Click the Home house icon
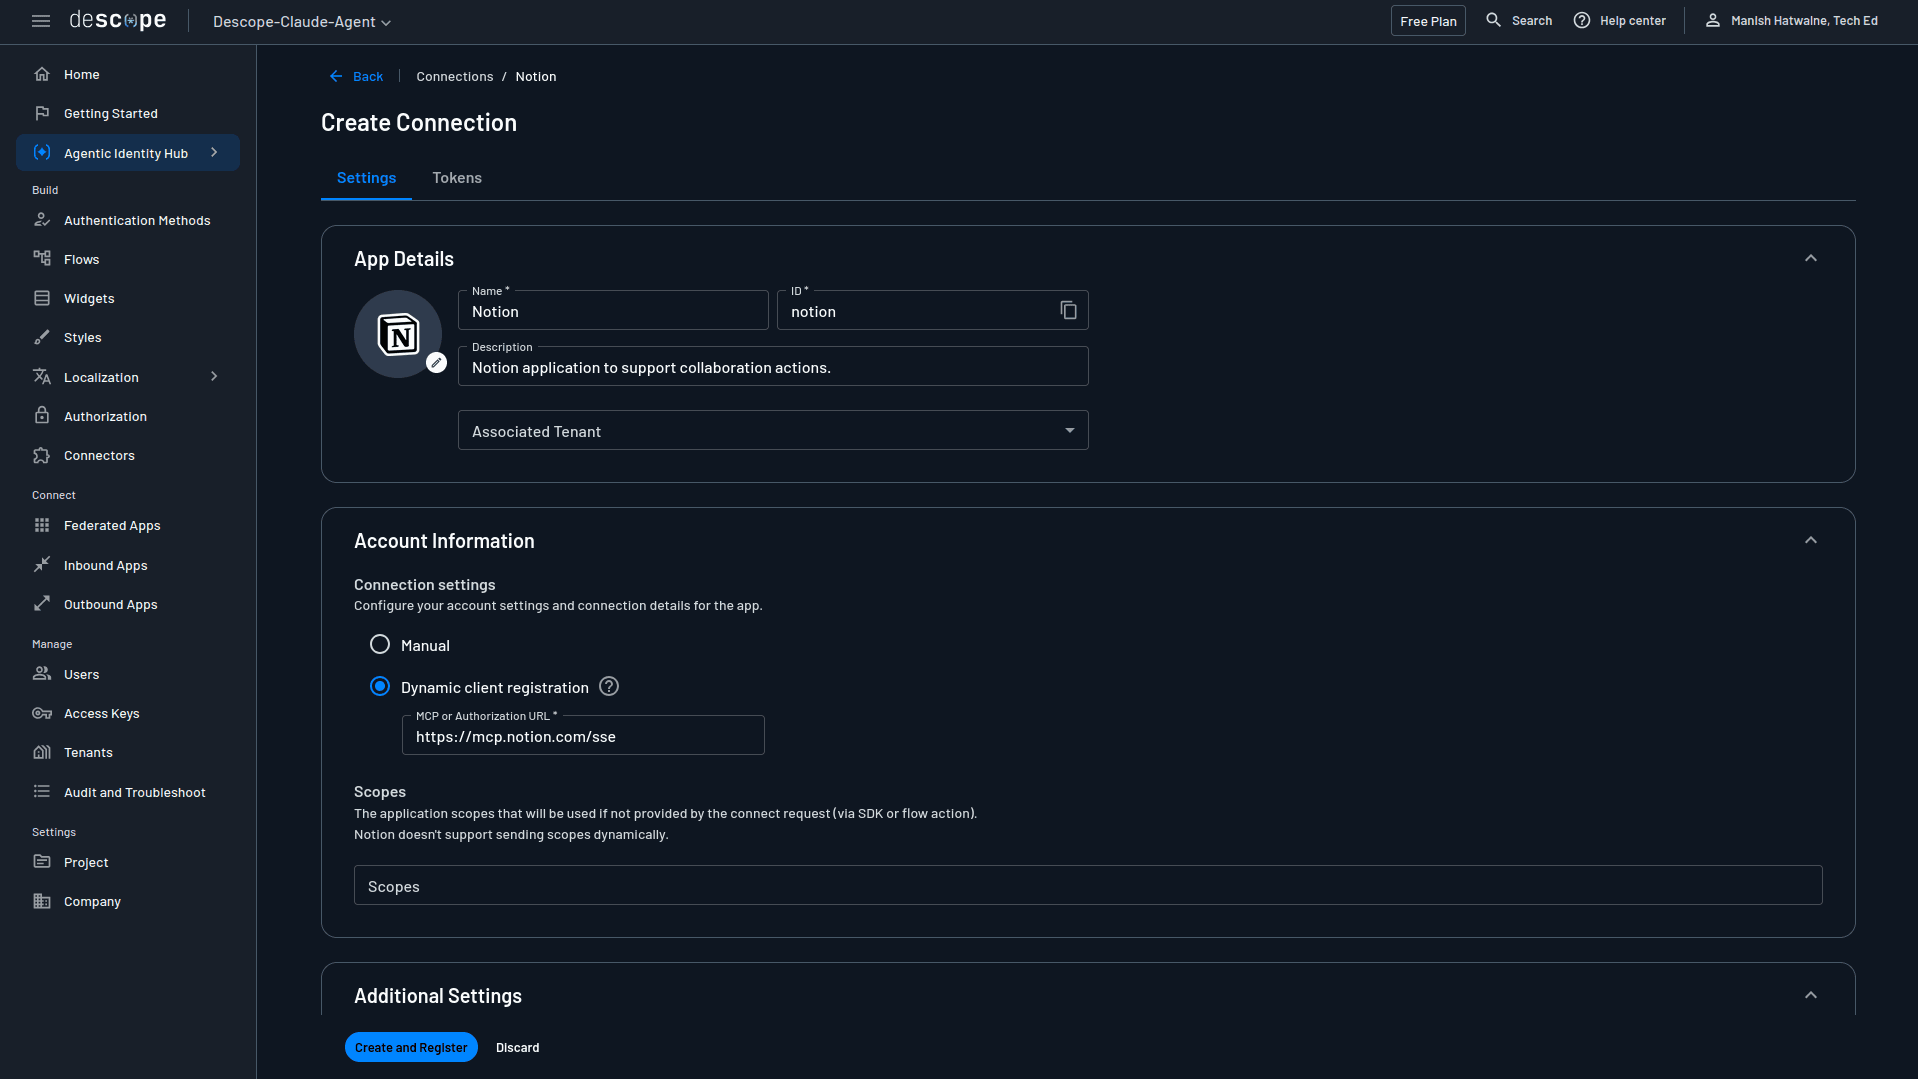Image resolution: width=1918 pixels, height=1079 pixels. click(x=42, y=74)
